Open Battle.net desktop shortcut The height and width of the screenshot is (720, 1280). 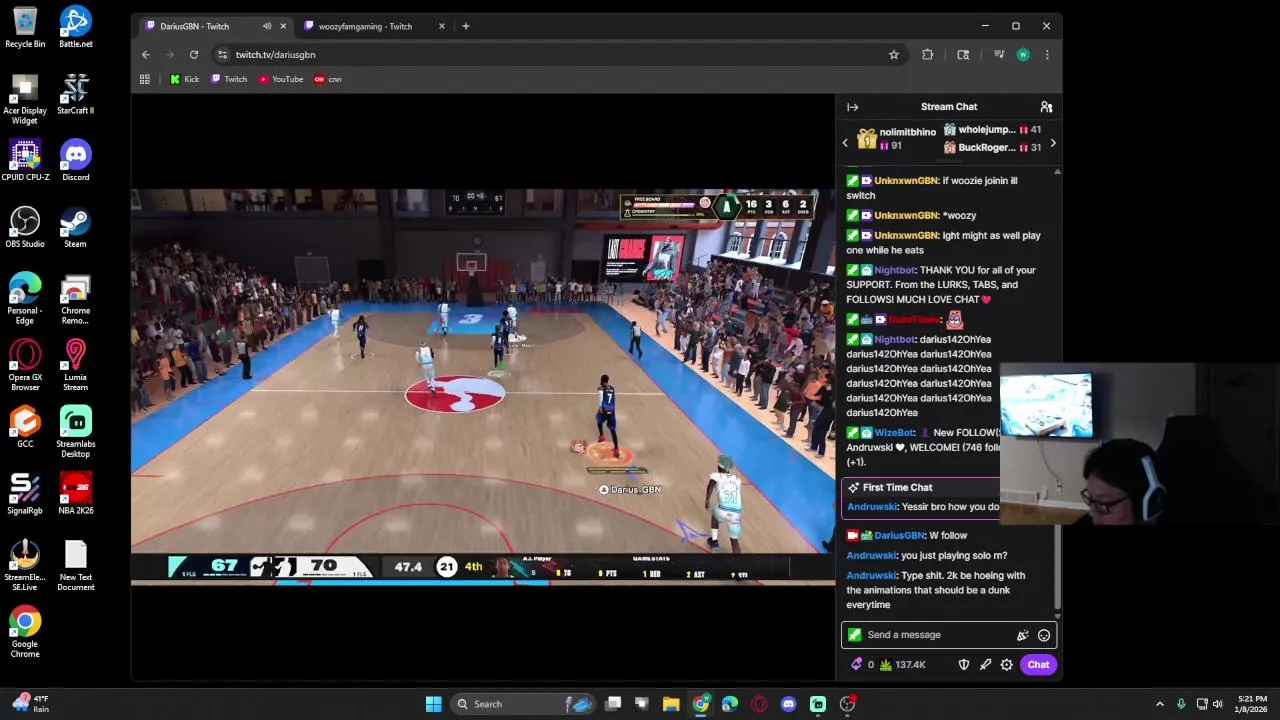pyautogui.click(x=75, y=28)
